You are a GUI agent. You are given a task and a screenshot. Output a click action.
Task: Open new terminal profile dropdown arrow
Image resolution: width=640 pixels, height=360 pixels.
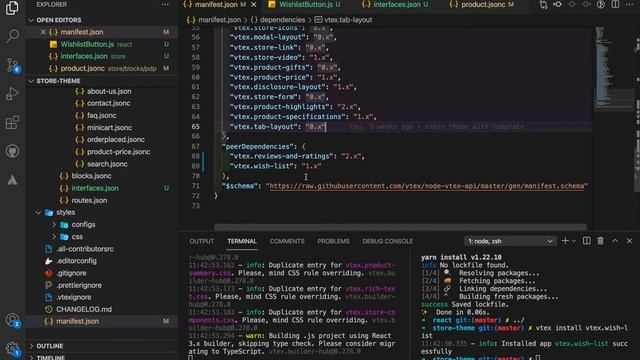tap(573, 241)
